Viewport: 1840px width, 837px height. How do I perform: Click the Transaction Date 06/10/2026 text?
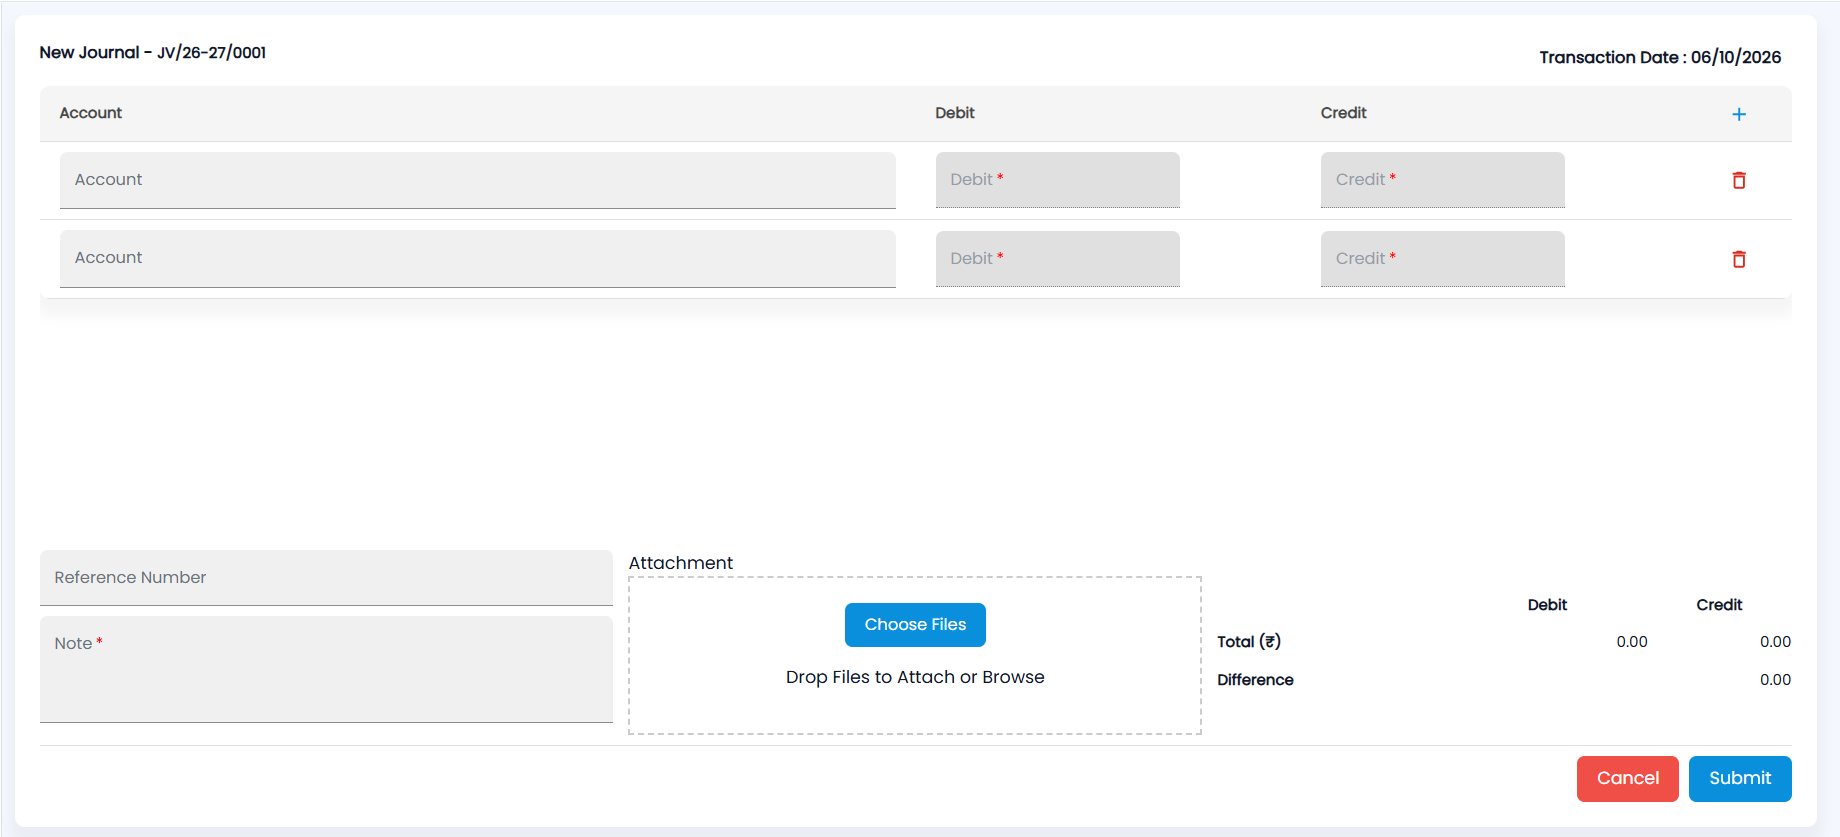[1660, 57]
